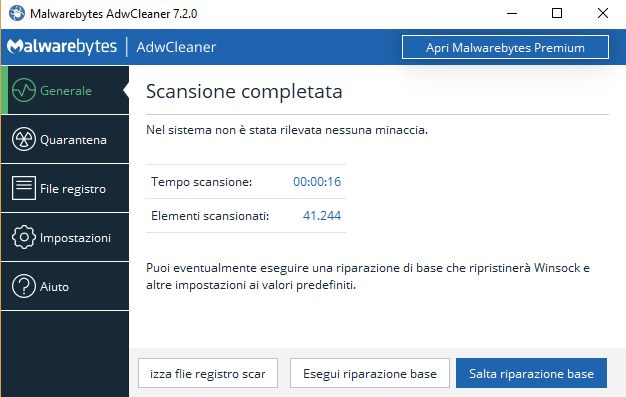
Task: Maximize the AdwCleaner window
Action: [557, 14]
